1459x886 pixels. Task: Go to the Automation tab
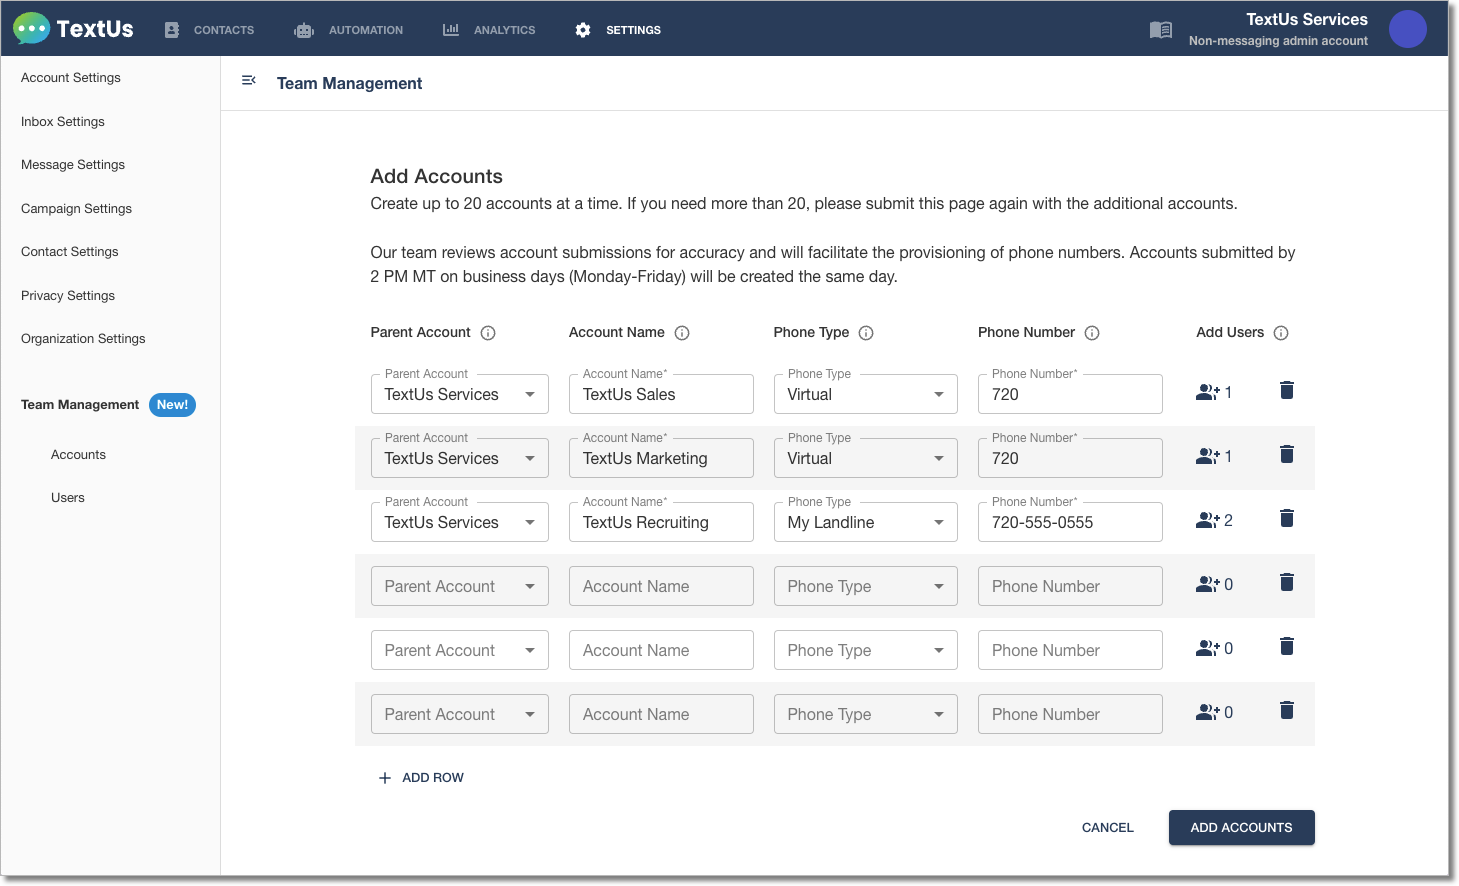point(349,30)
